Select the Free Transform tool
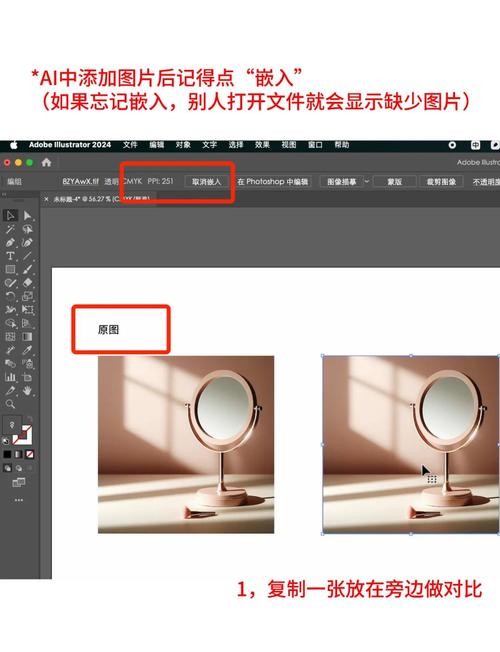Screen dimensions: 500x652 pos(27,310)
